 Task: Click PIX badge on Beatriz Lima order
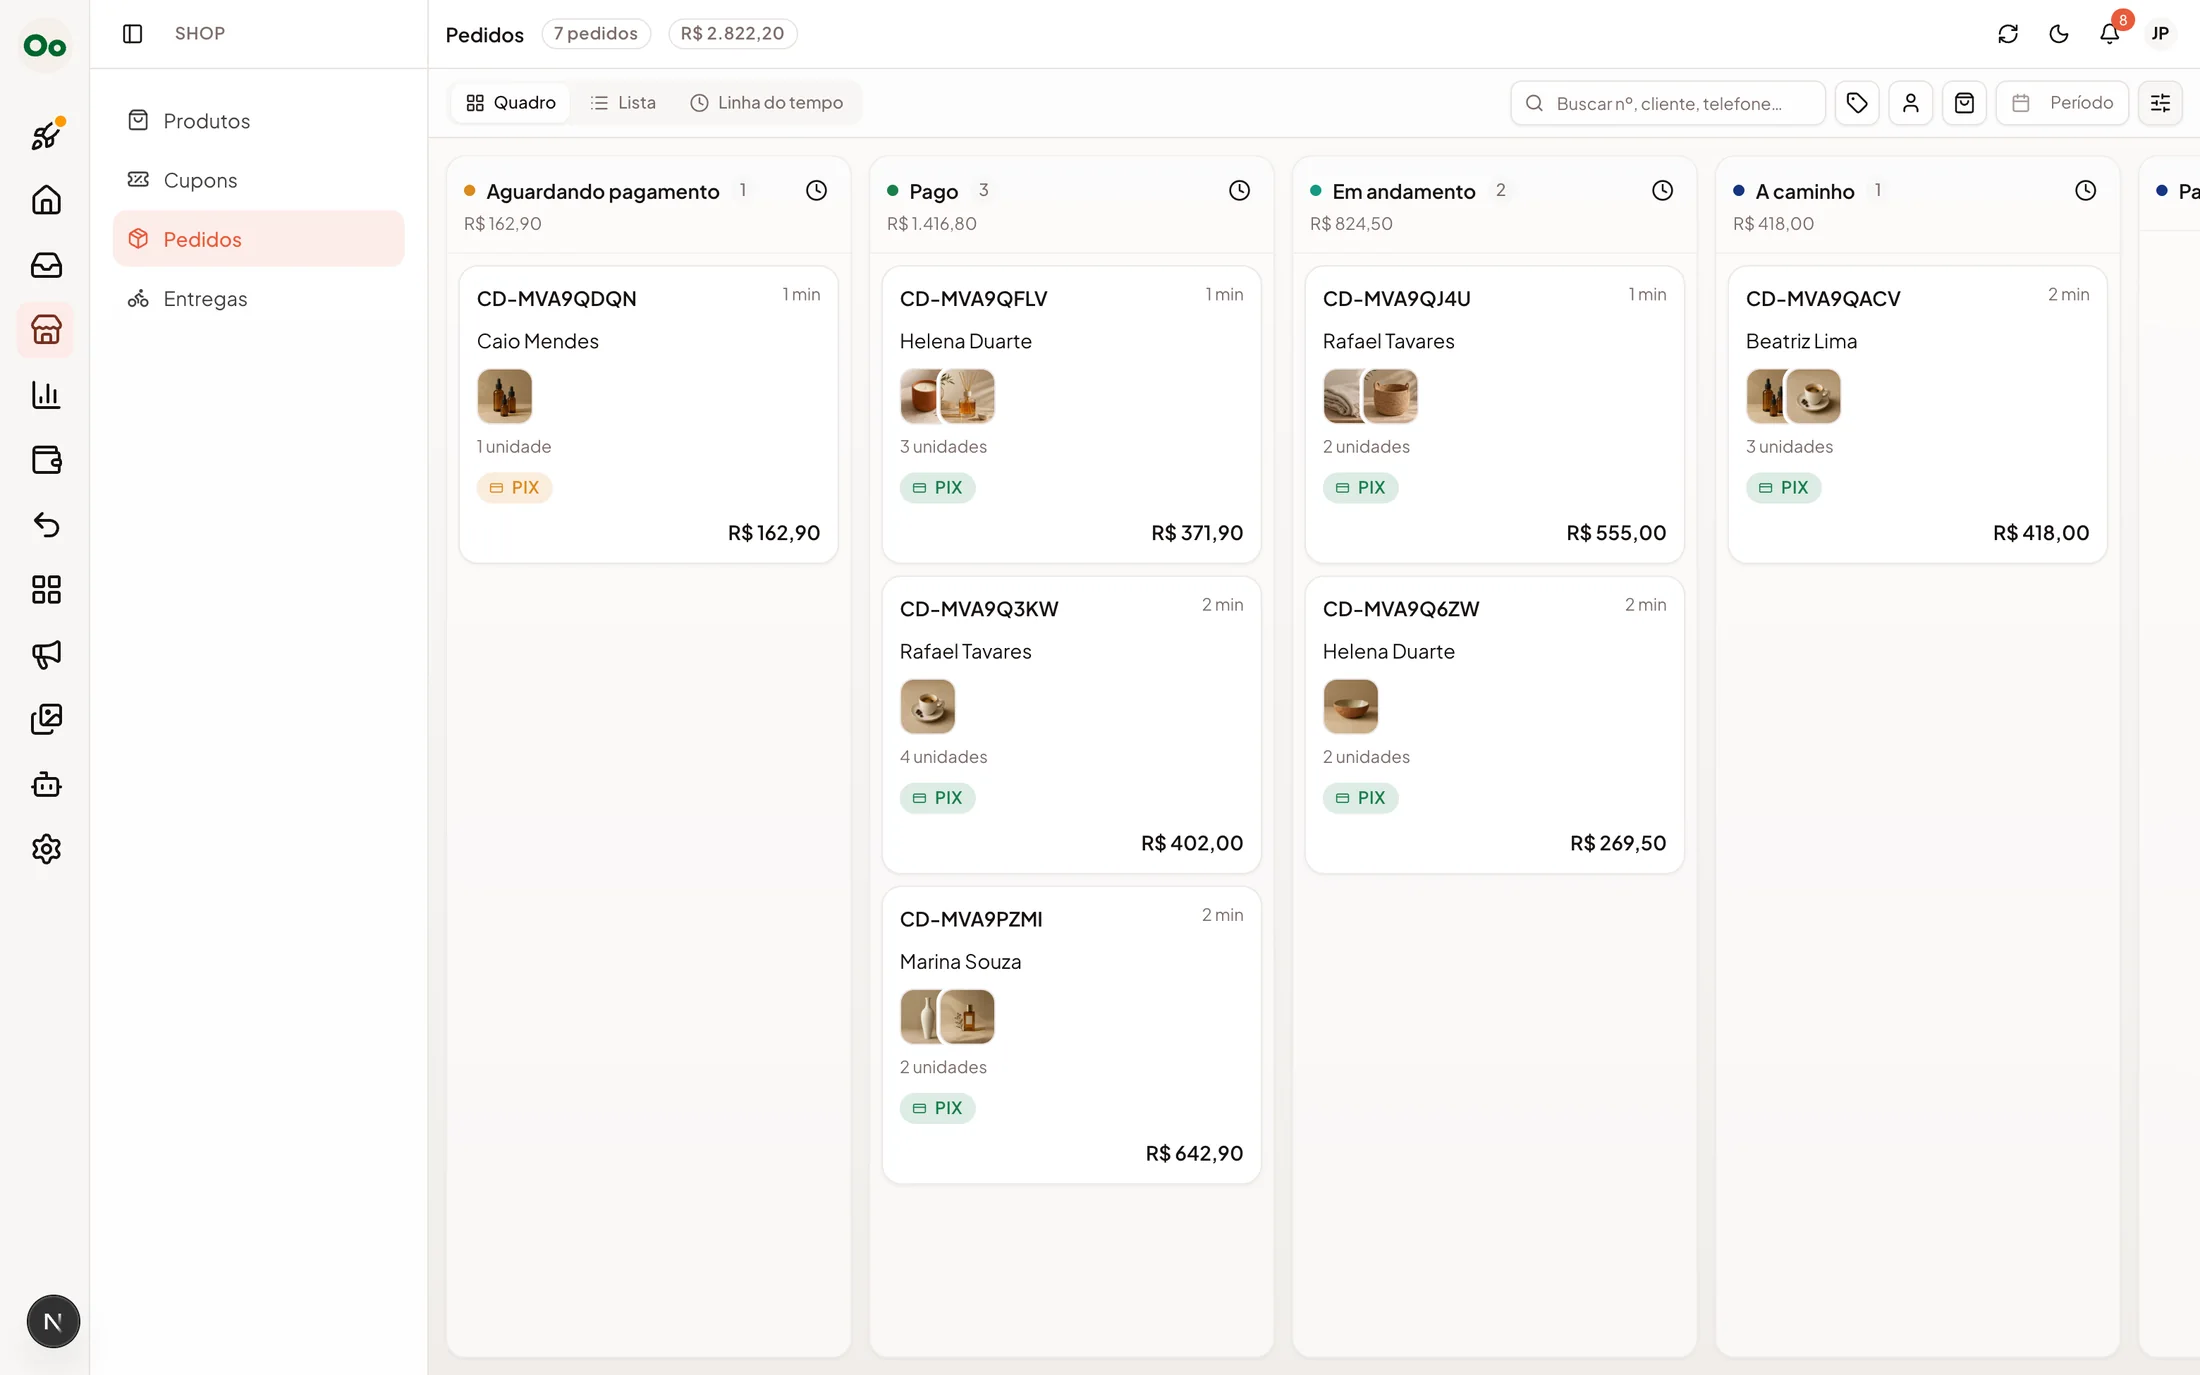[x=1783, y=488]
